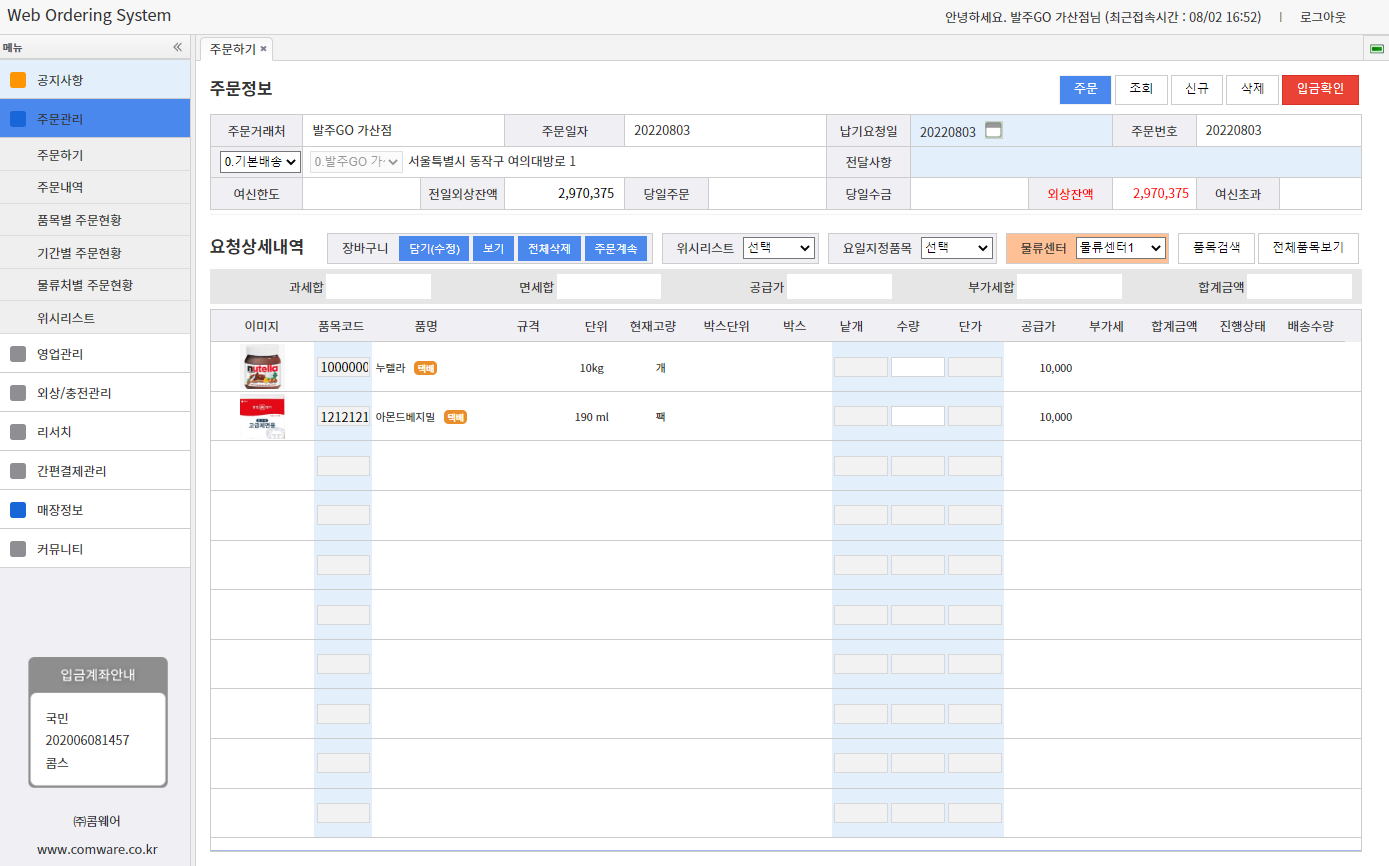Screen dimensions: 1389x866
Task: Open the 발주GO 가산점 address dropdown
Action: click(357, 161)
